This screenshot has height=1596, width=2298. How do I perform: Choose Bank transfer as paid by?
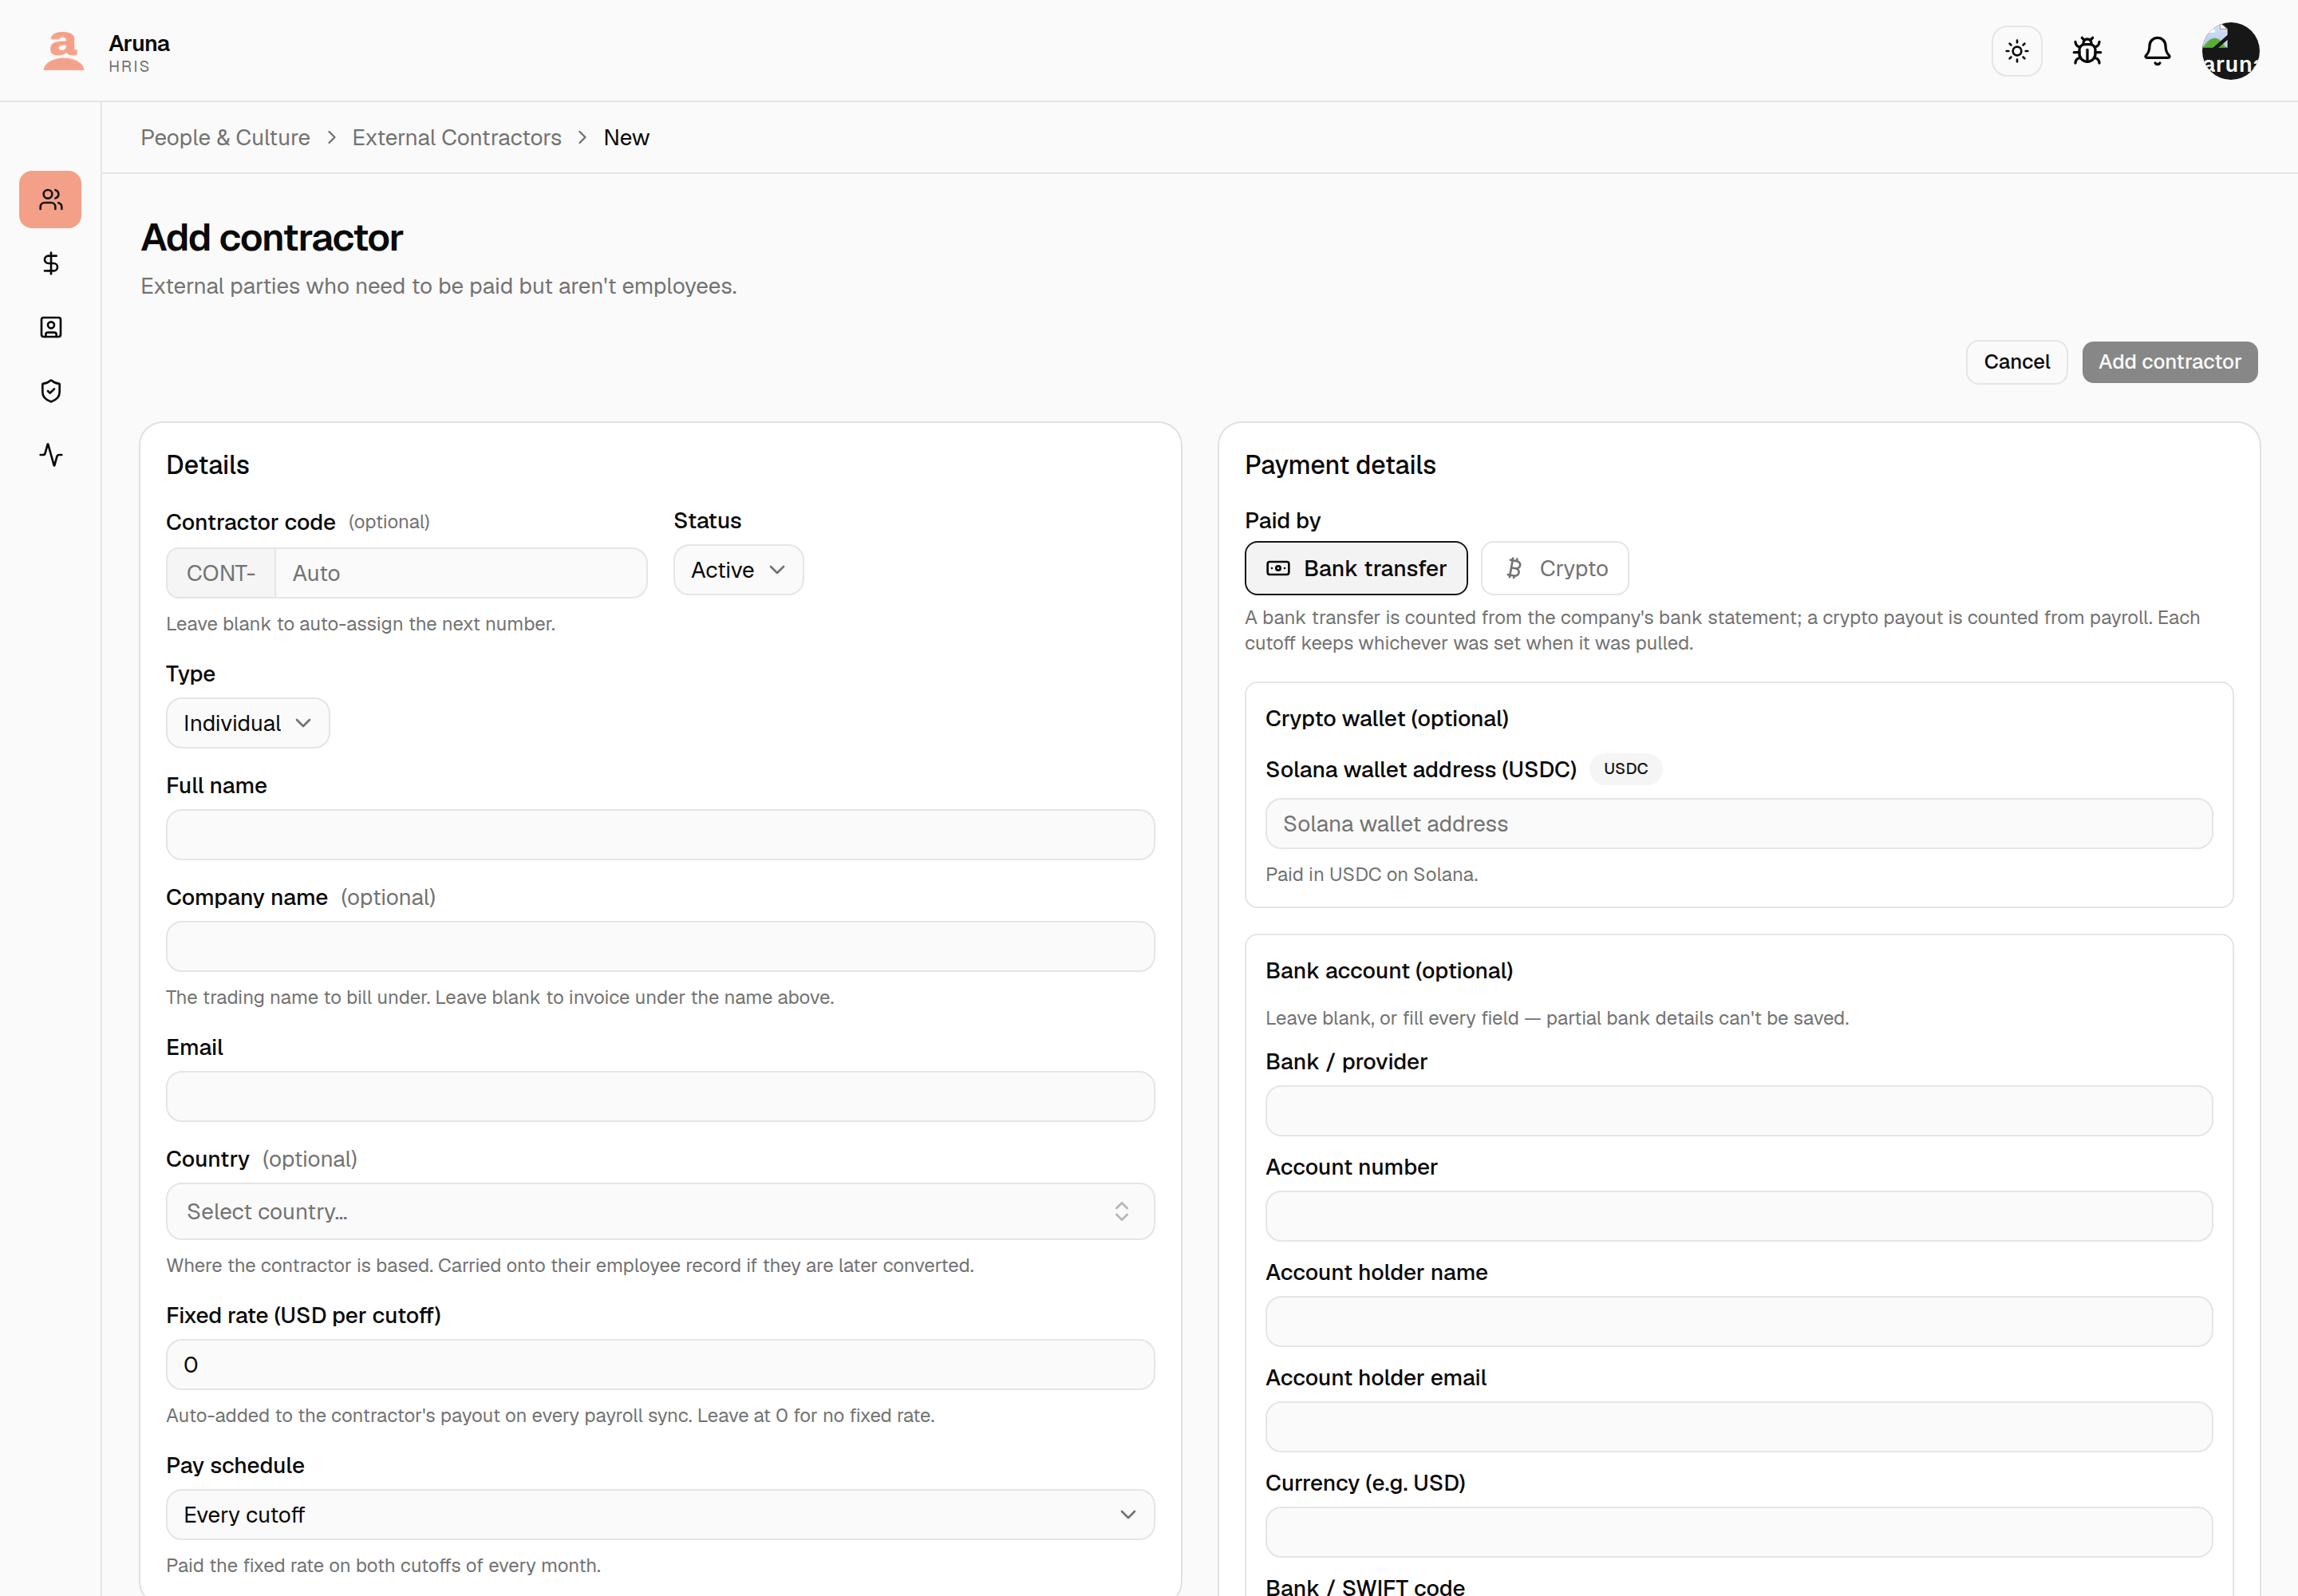(1356, 568)
